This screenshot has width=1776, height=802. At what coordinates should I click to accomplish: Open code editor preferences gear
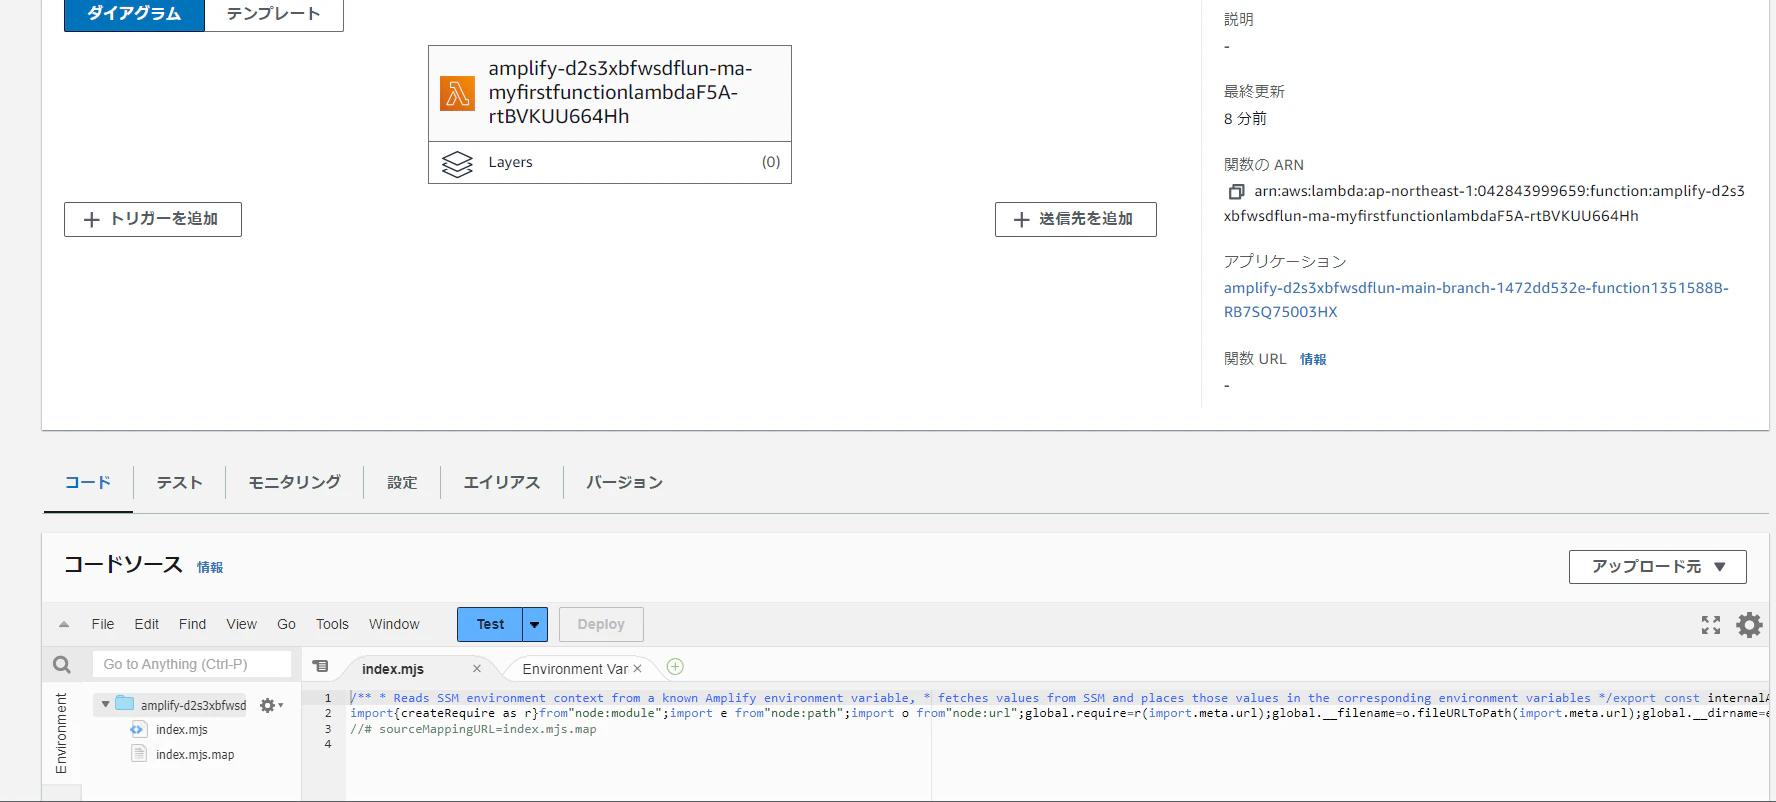click(1749, 625)
